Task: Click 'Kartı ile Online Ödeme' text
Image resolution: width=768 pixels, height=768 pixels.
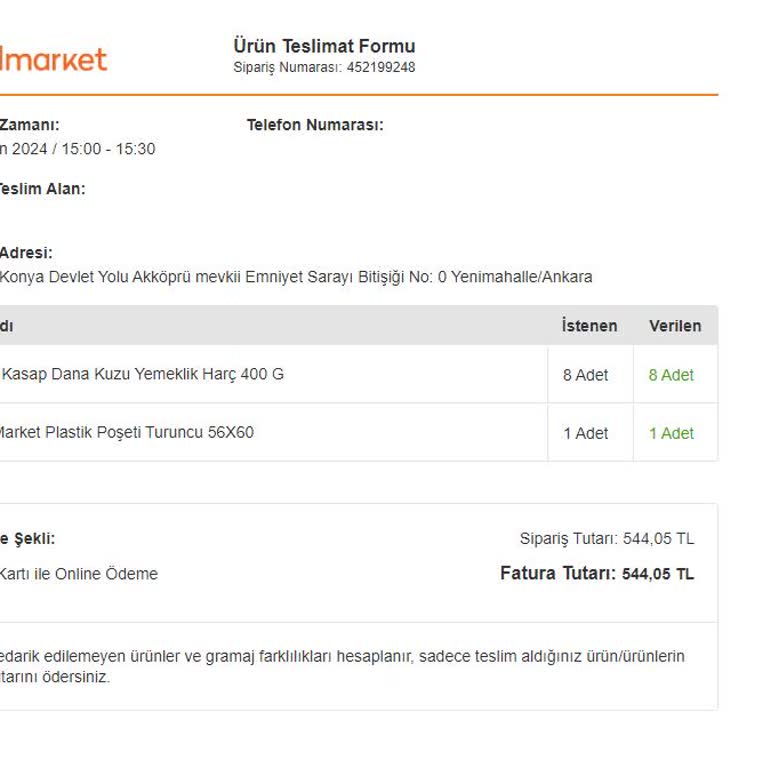Action: pyautogui.click(x=78, y=574)
